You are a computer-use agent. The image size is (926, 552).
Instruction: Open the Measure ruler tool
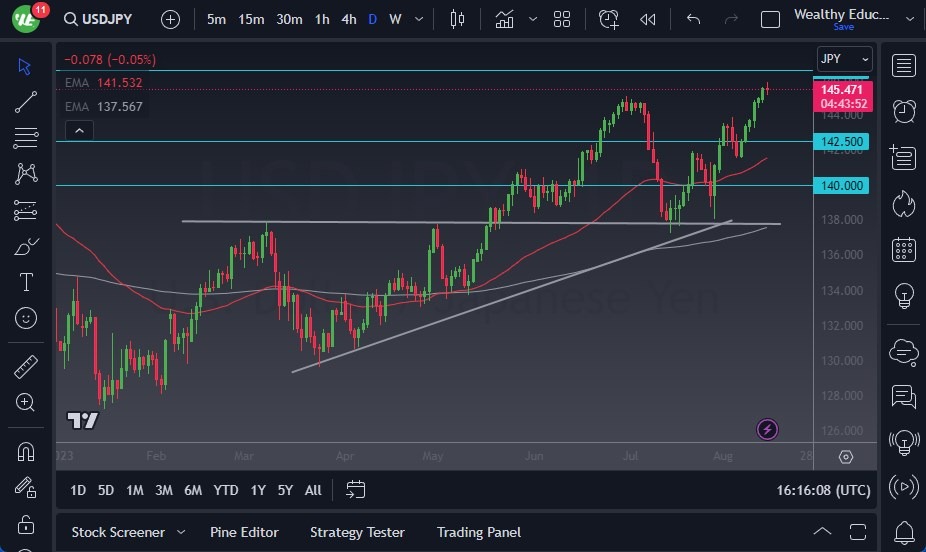(x=27, y=367)
